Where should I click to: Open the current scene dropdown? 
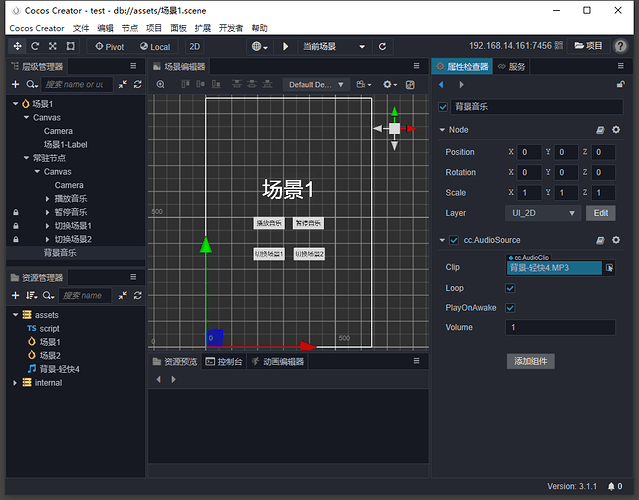(x=334, y=46)
